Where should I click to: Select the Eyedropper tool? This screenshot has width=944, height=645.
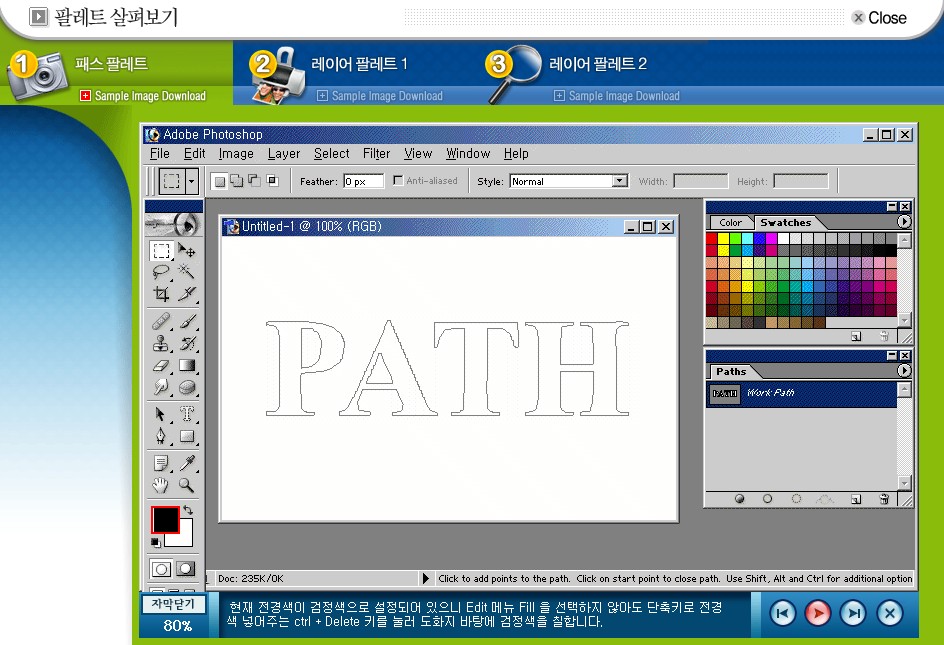[x=187, y=463]
